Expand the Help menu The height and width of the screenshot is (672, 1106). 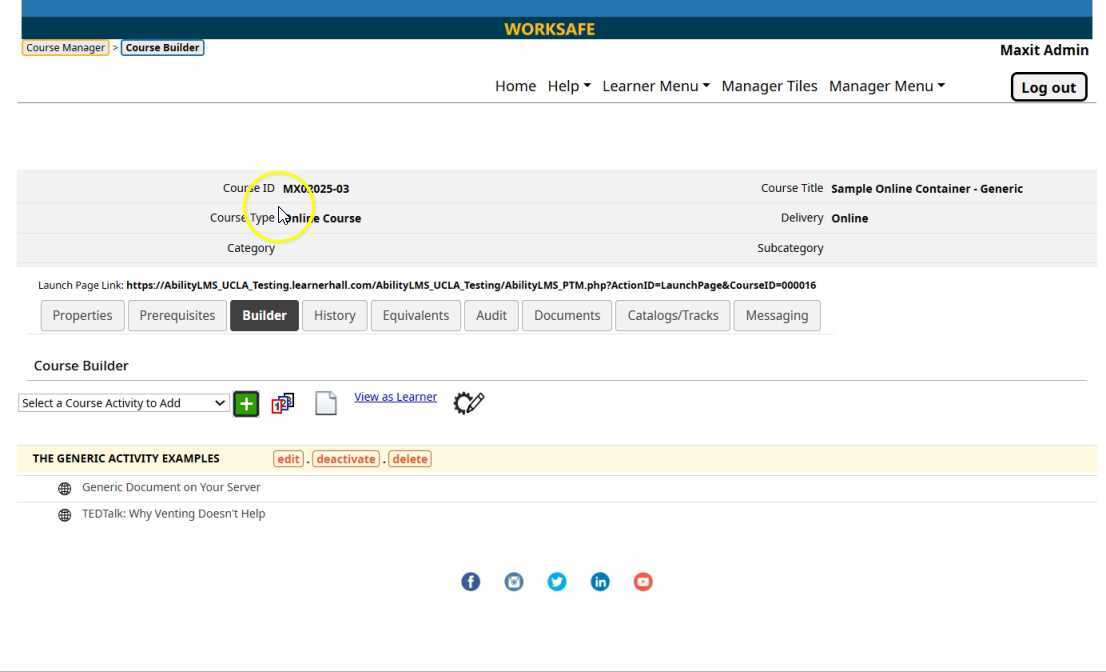coord(568,86)
